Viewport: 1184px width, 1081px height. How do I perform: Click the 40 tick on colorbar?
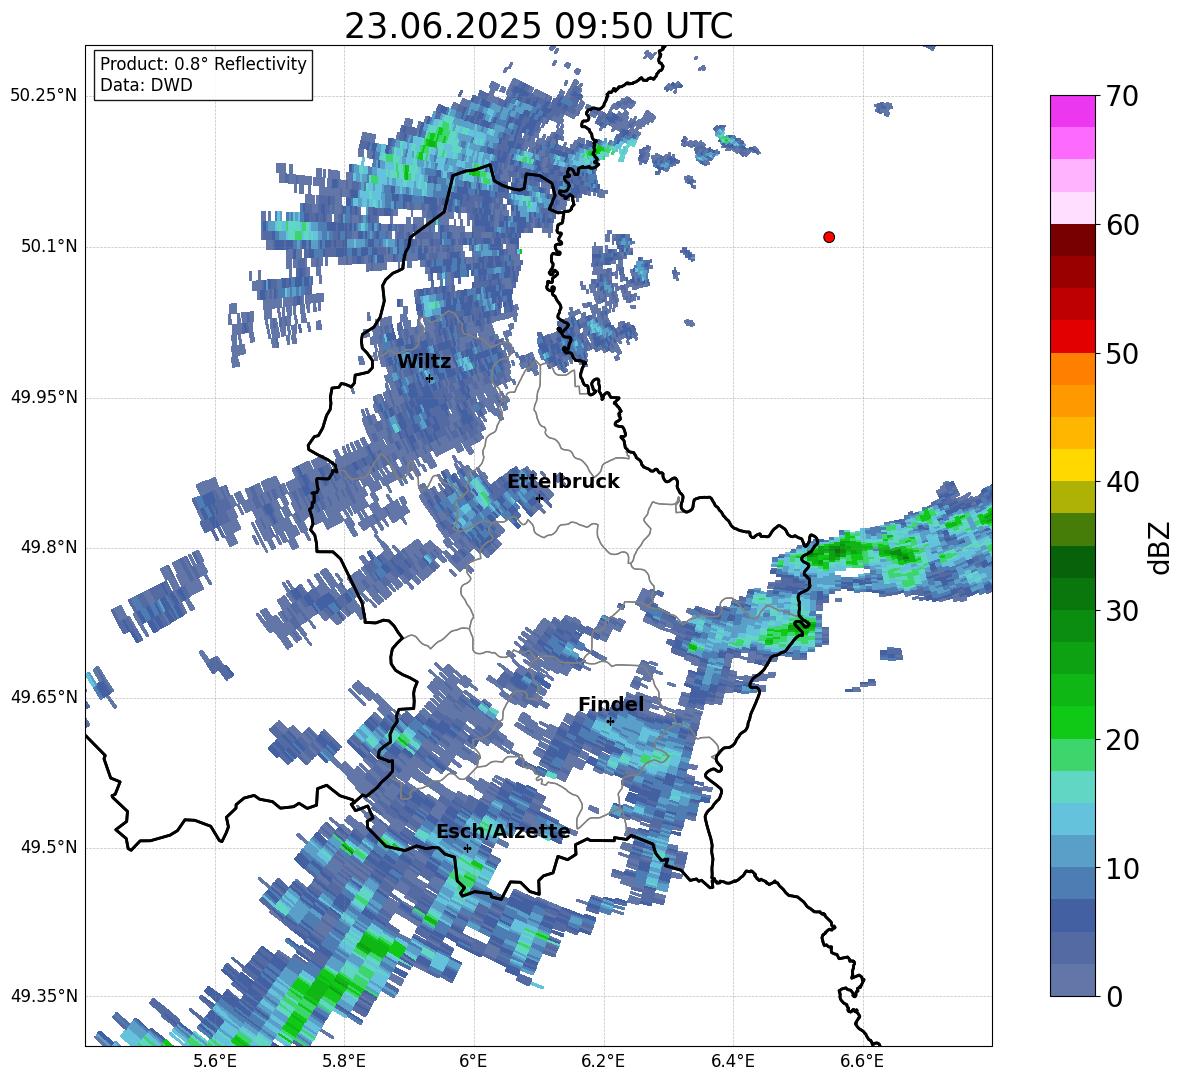(x=1122, y=482)
